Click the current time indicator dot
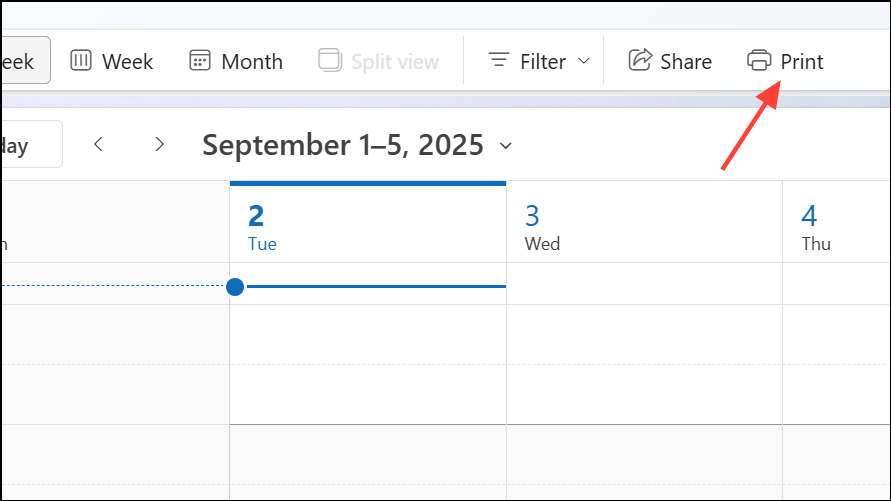891x501 pixels. pos(235,287)
